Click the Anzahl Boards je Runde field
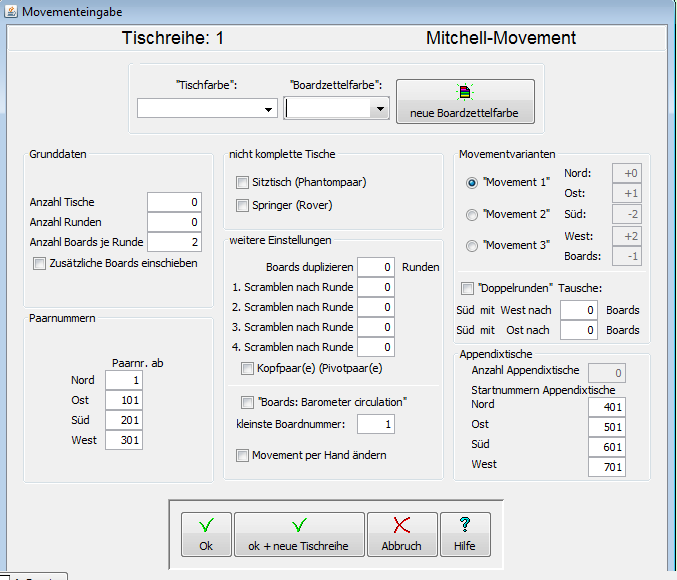The image size is (677, 580). 174,242
